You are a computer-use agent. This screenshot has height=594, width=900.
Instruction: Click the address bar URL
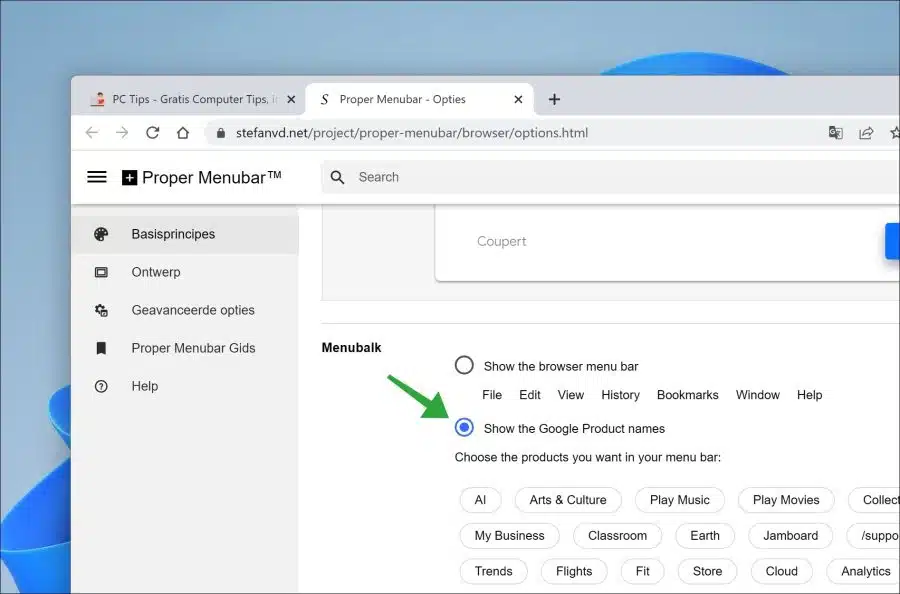[412, 133]
